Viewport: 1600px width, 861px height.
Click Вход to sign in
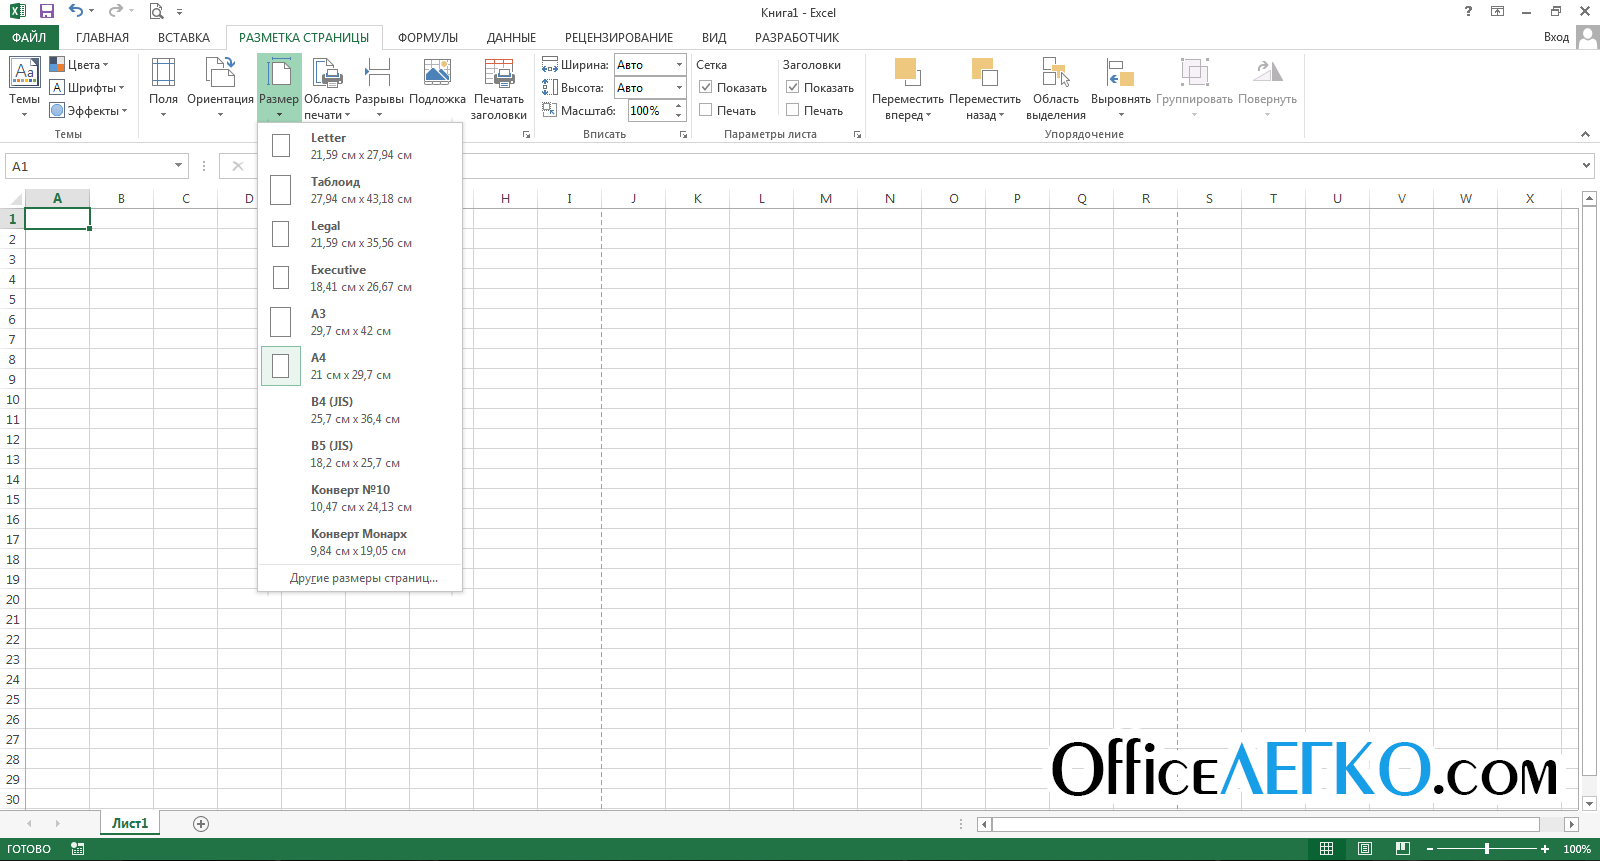tap(1556, 37)
